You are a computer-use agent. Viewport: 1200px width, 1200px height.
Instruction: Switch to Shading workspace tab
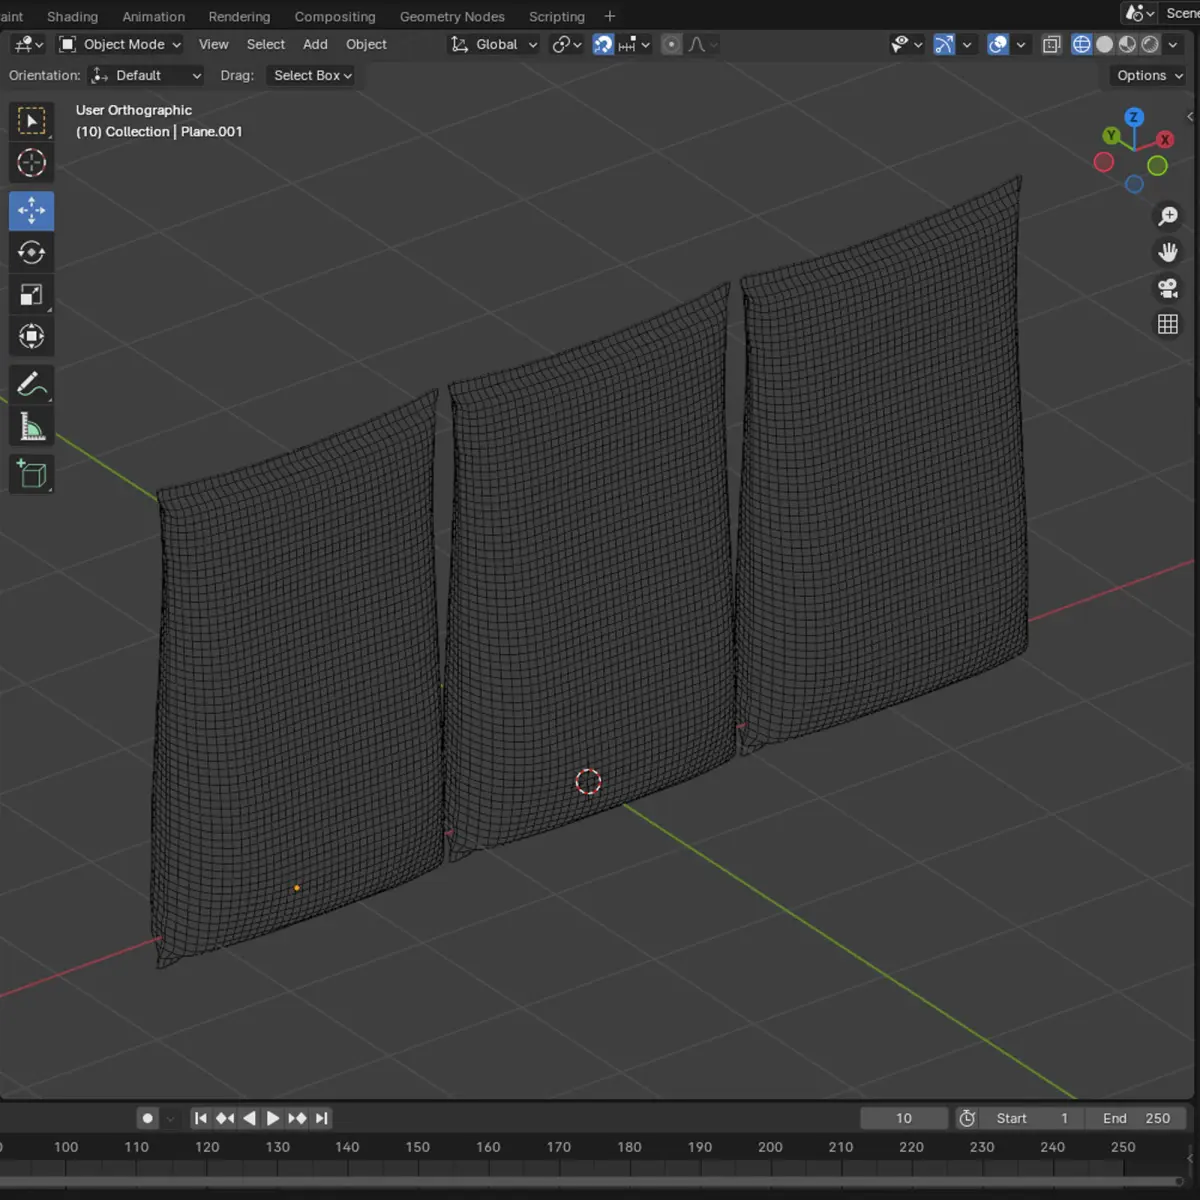73,16
